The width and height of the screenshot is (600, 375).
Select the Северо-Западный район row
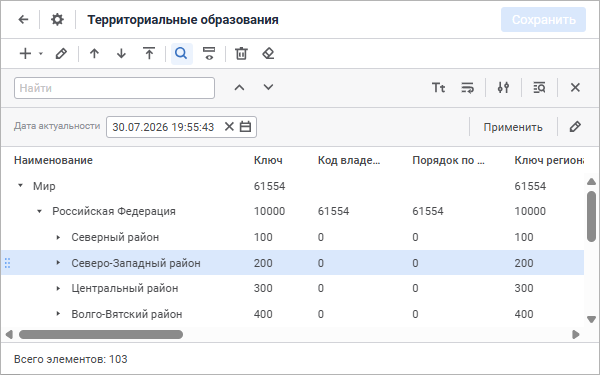[293, 263]
